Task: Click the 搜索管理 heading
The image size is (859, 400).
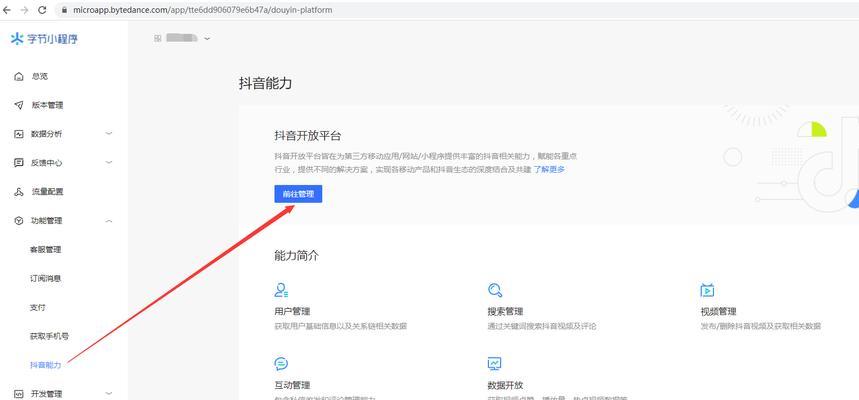Action: [505, 311]
